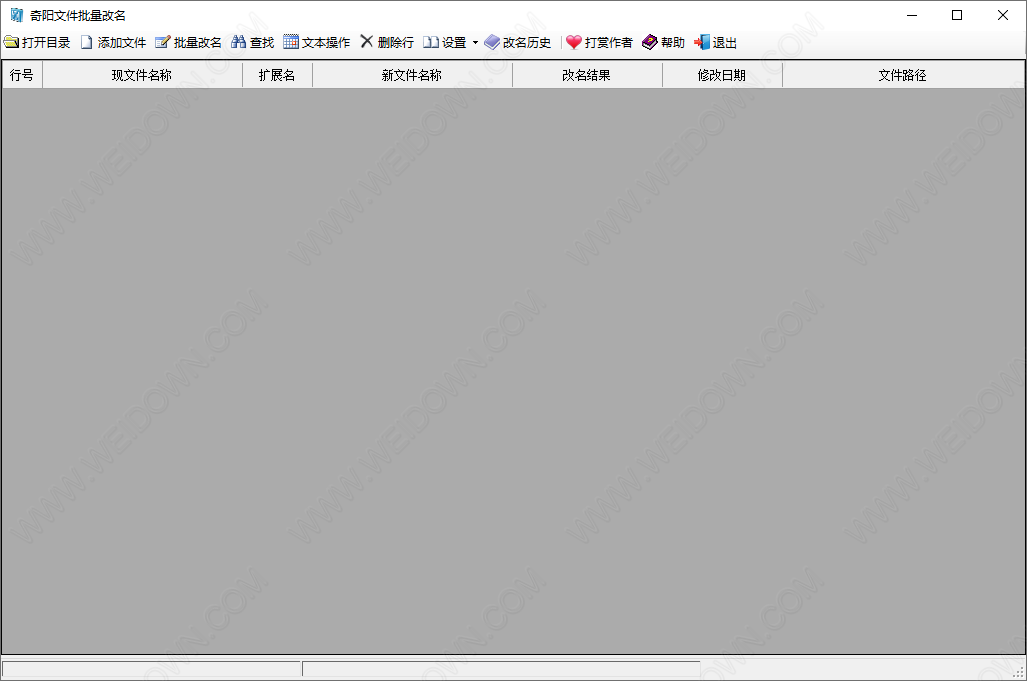Screen dimensions: 1027x681
Task: Click the 帮助 book icon
Action: [x=650, y=43]
